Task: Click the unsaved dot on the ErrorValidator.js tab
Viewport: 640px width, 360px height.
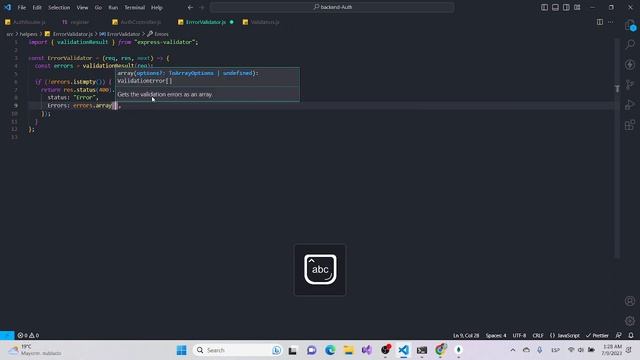Action: click(231, 22)
